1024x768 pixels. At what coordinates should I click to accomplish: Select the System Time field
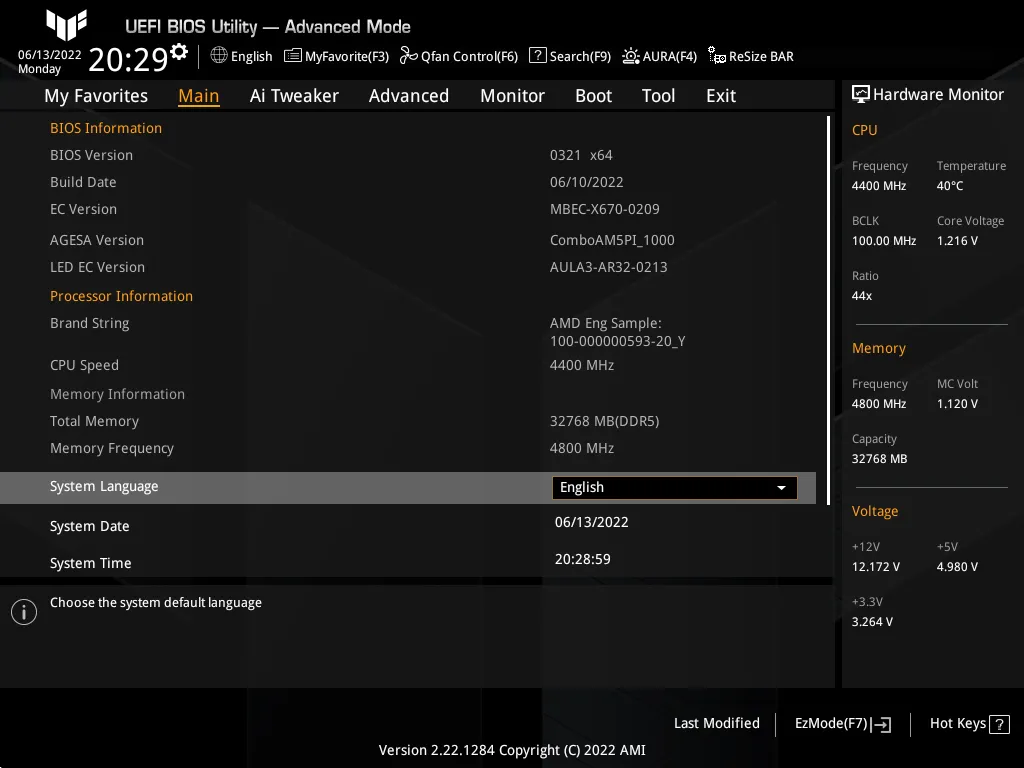pos(583,559)
